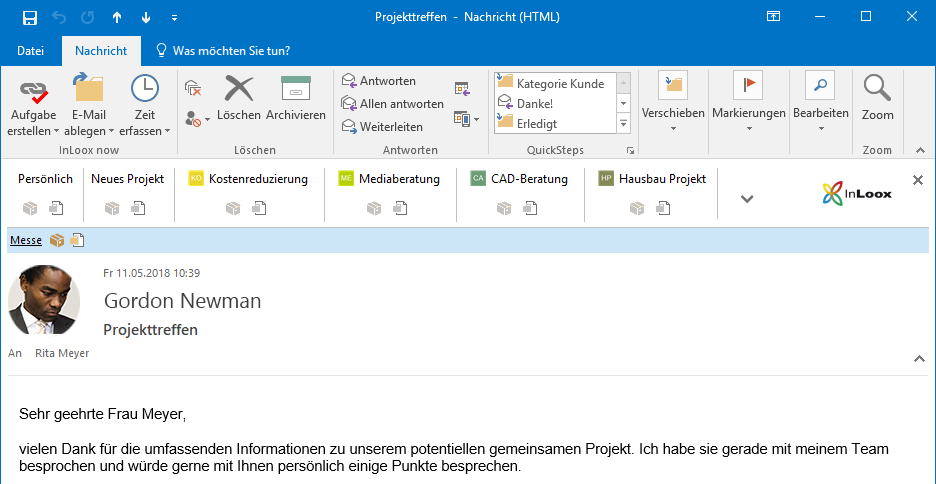This screenshot has height=484, width=936.
Task: Click the Neues Projekt label
Action: click(x=127, y=178)
